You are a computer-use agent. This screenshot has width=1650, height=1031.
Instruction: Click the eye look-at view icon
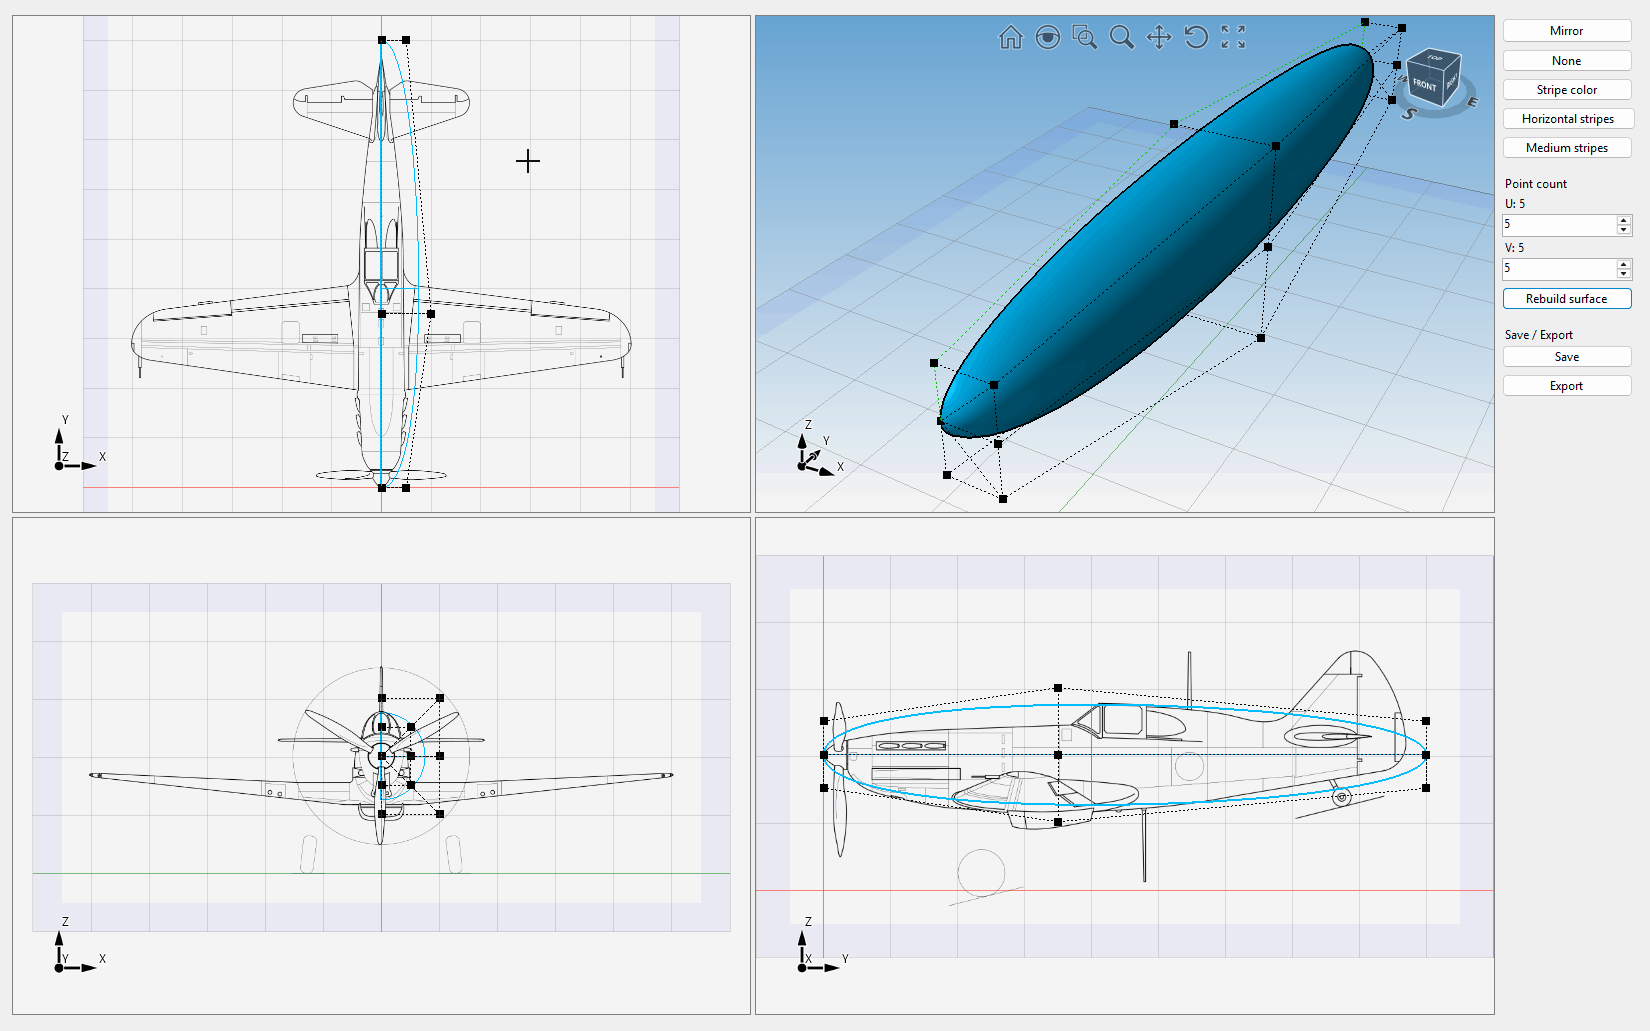[1047, 38]
